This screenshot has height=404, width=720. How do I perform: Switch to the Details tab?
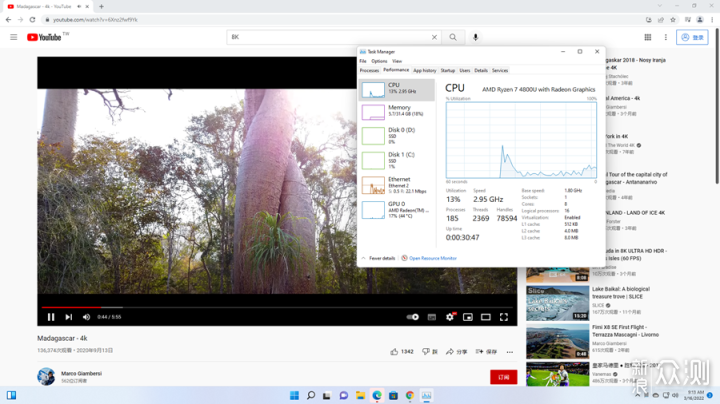tap(481, 71)
